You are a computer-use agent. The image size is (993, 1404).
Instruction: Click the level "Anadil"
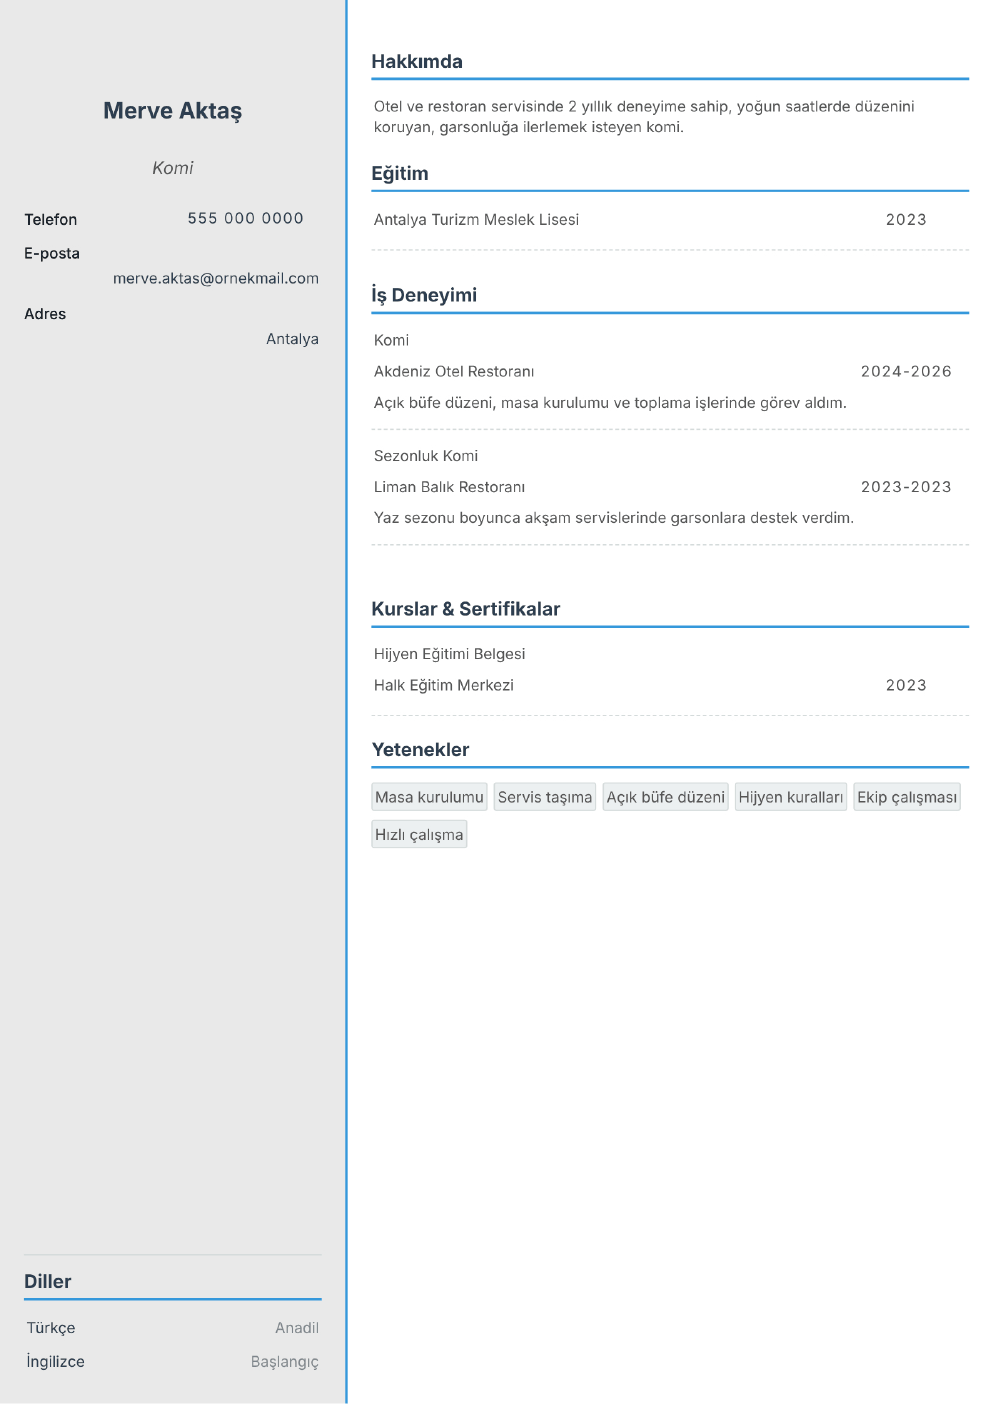tap(297, 1328)
